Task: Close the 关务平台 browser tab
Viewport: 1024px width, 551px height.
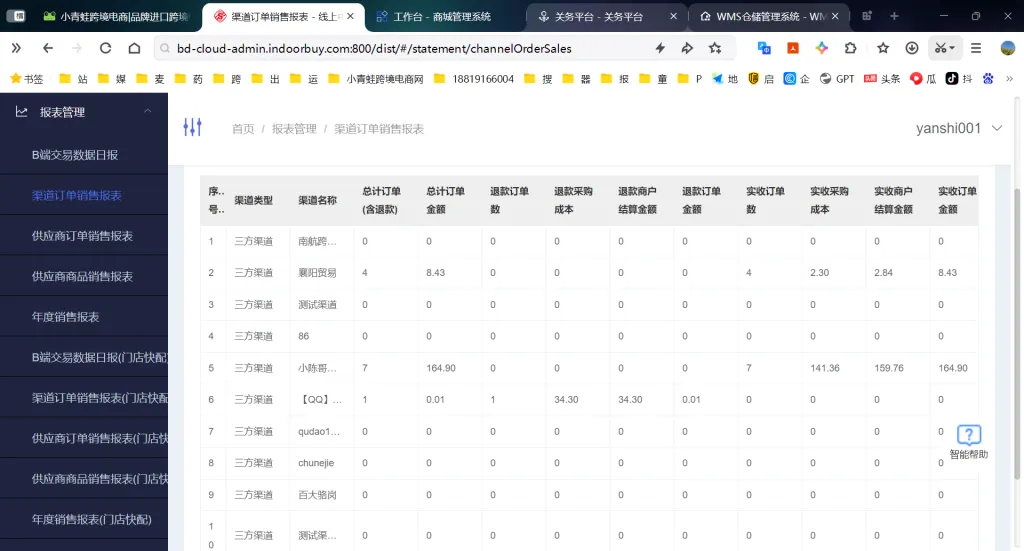Action: coord(673,16)
